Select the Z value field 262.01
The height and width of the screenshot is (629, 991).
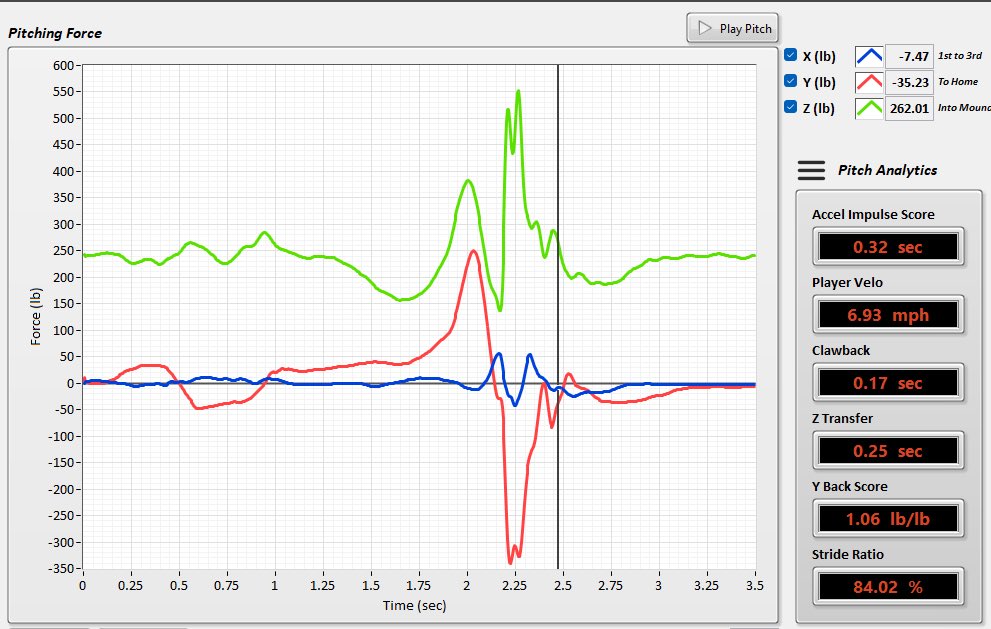coord(909,108)
